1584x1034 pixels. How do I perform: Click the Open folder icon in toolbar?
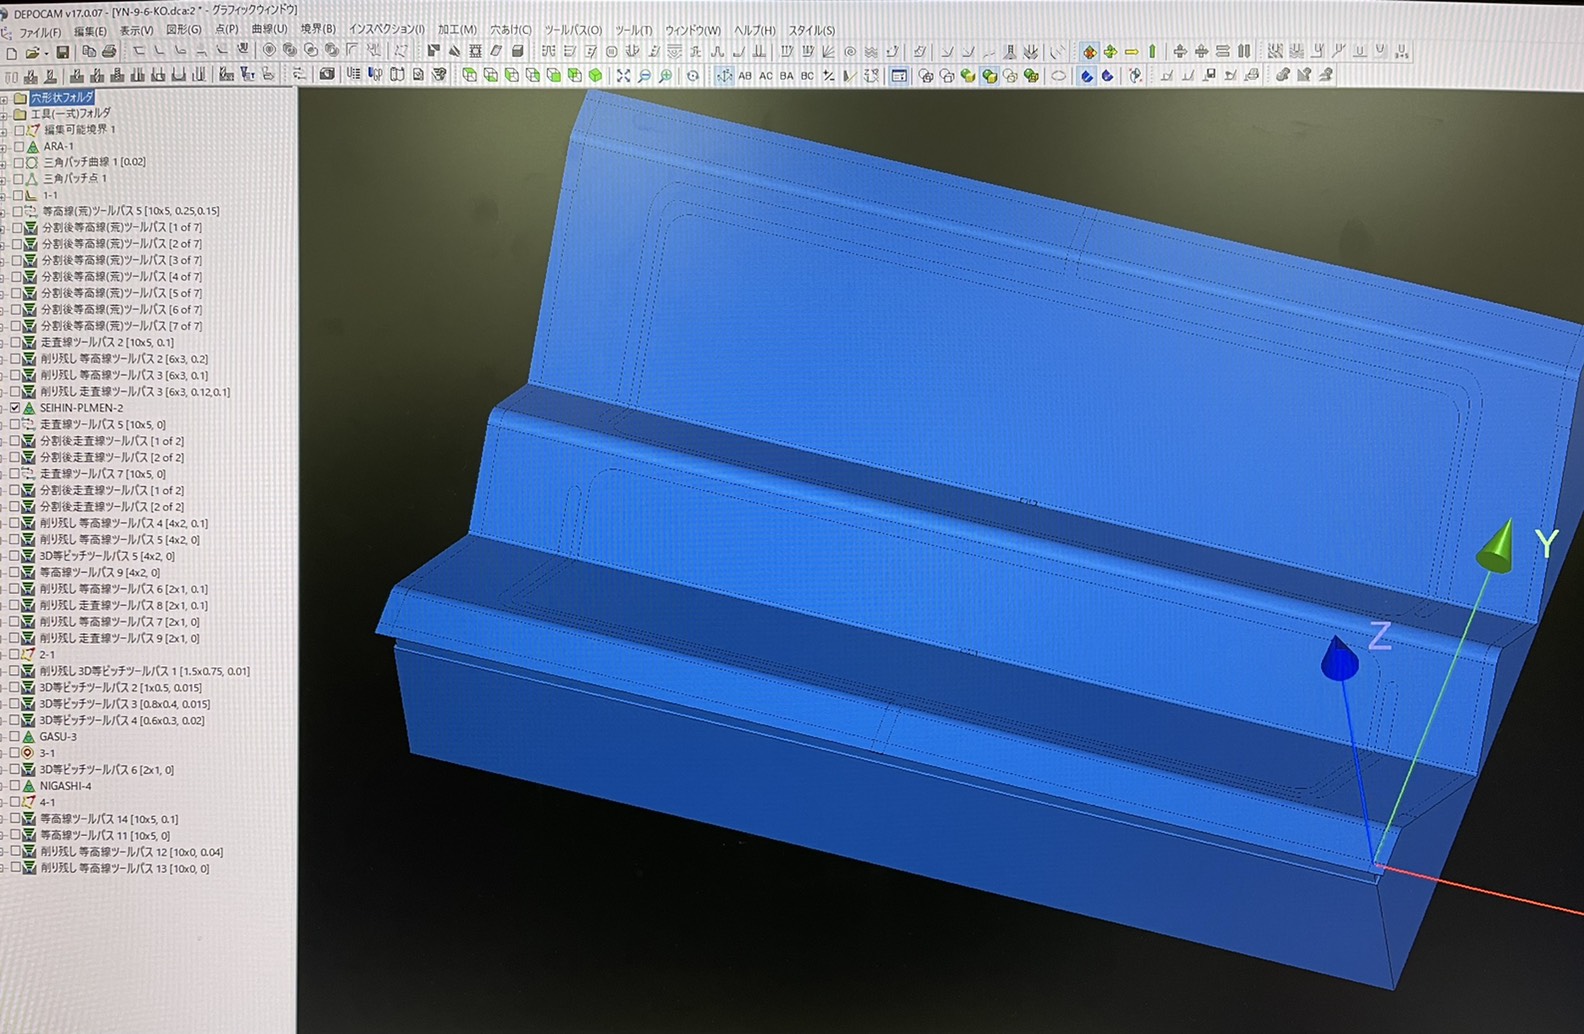click(32, 52)
